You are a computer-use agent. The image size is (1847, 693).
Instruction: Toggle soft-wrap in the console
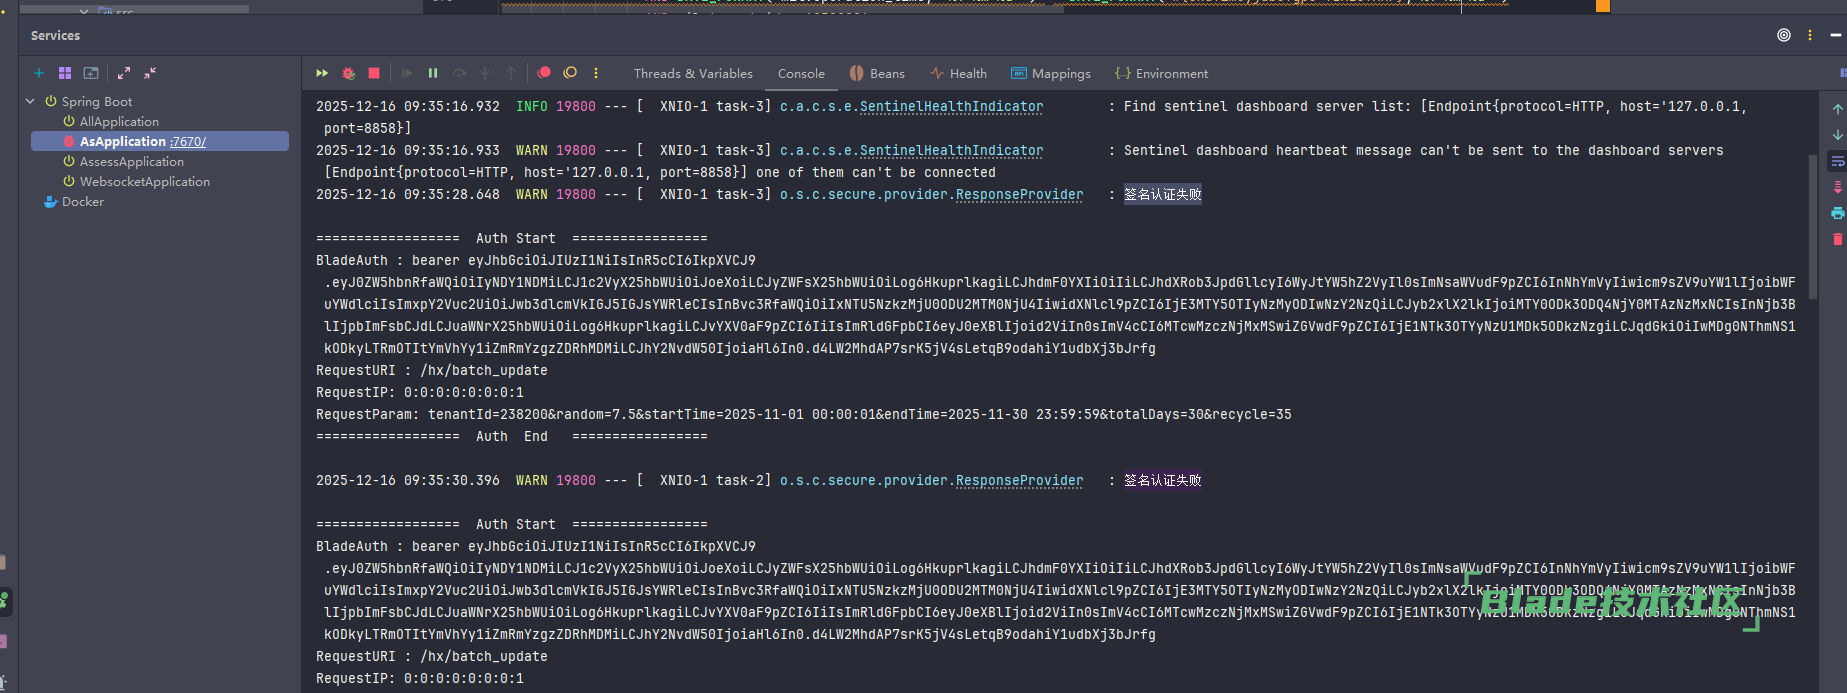(x=1837, y=161)
